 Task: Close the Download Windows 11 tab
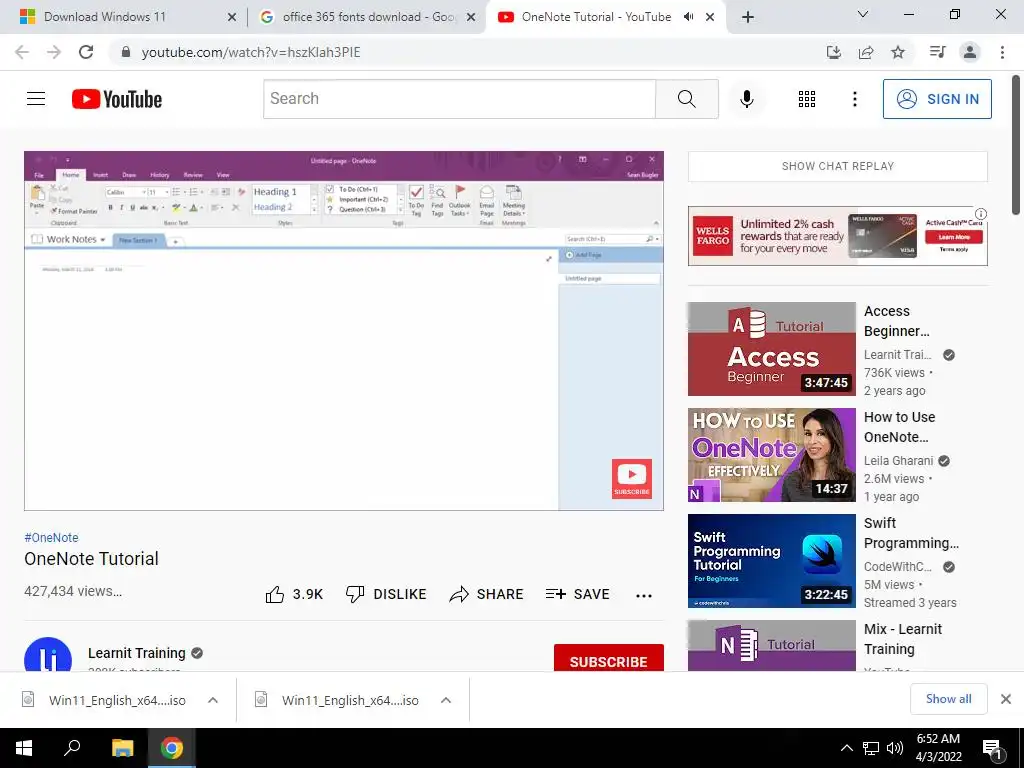(232, 17)
